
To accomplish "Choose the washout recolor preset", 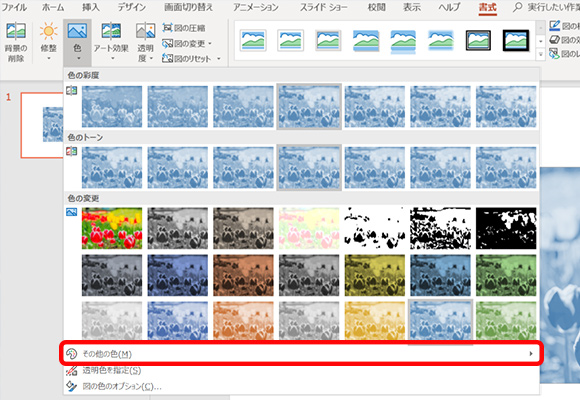I will tap(309, 228).
